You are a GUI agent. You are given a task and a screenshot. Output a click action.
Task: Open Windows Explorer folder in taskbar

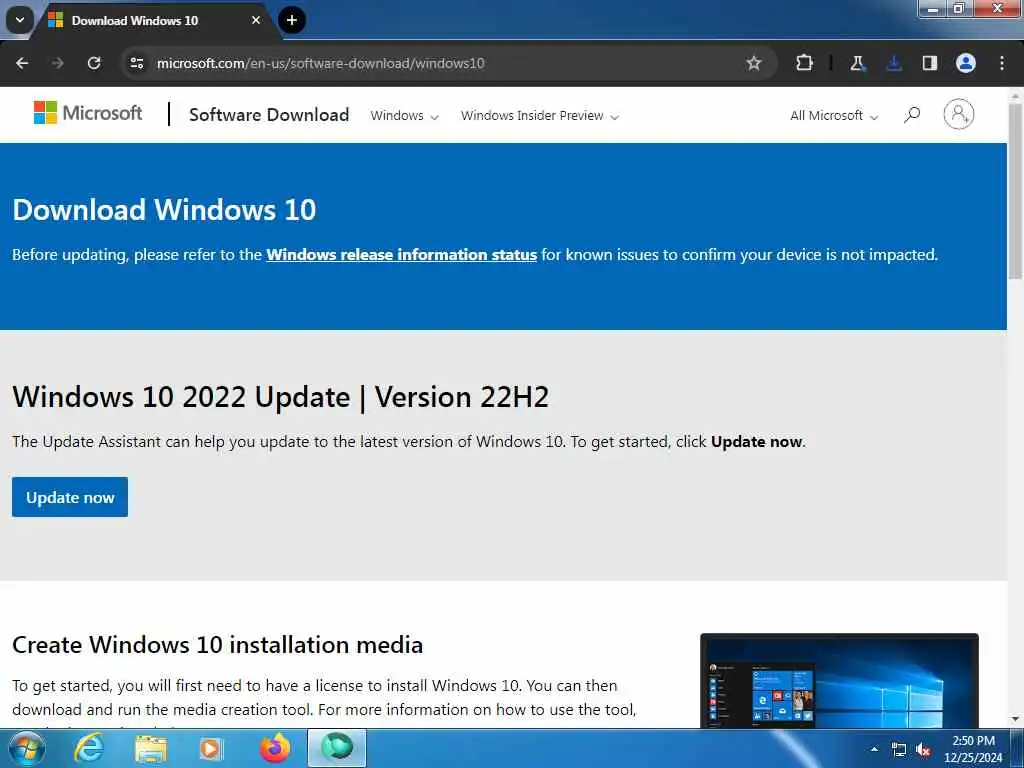tap(151, 748)
